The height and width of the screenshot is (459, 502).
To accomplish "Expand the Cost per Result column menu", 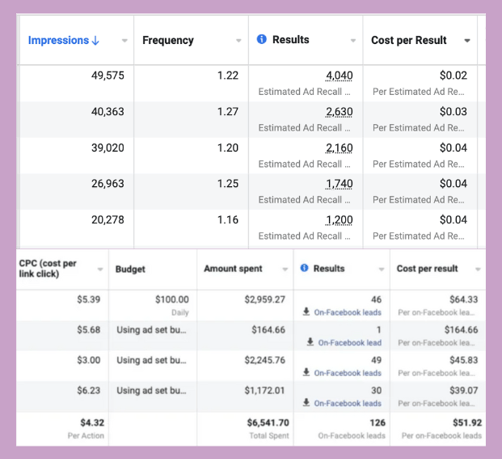I will click(467, 41).
